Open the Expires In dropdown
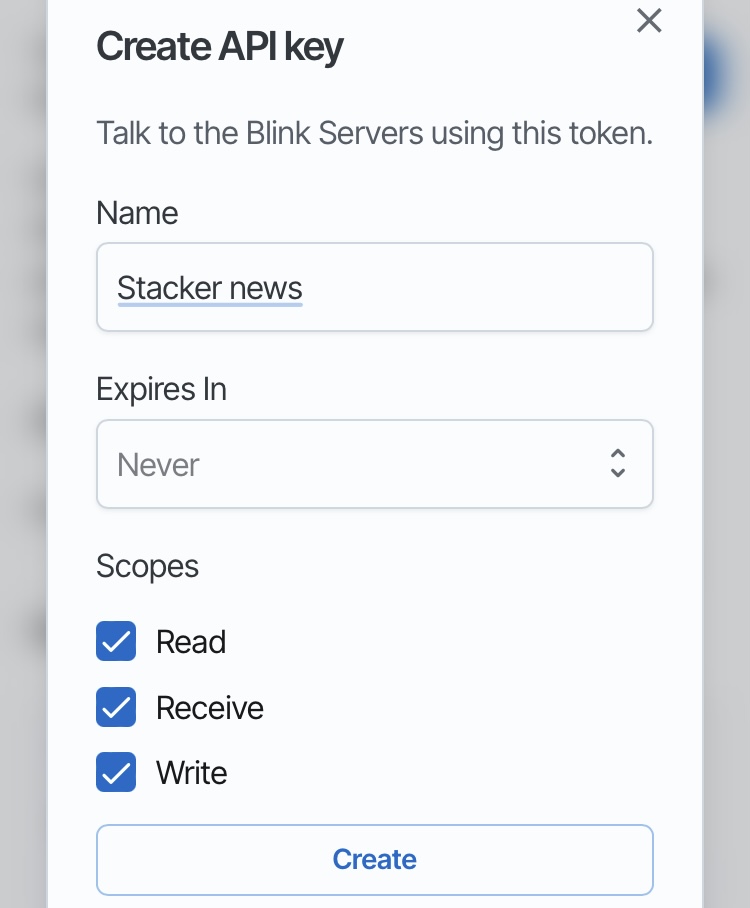This screenshot has height=908, width=750. (375, 464)
